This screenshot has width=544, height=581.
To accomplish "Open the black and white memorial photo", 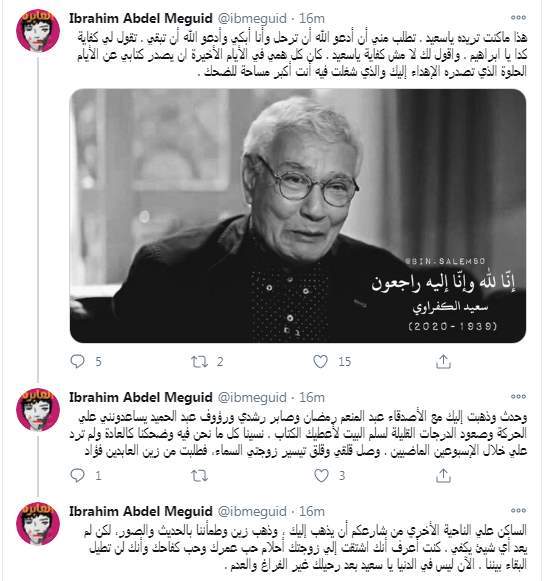I will tap(298, 216).
